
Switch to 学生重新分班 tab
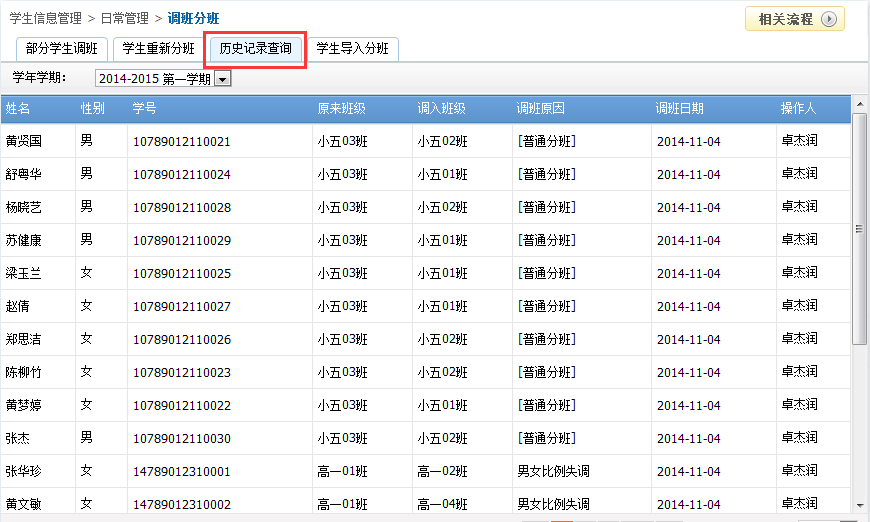(159, 49)
